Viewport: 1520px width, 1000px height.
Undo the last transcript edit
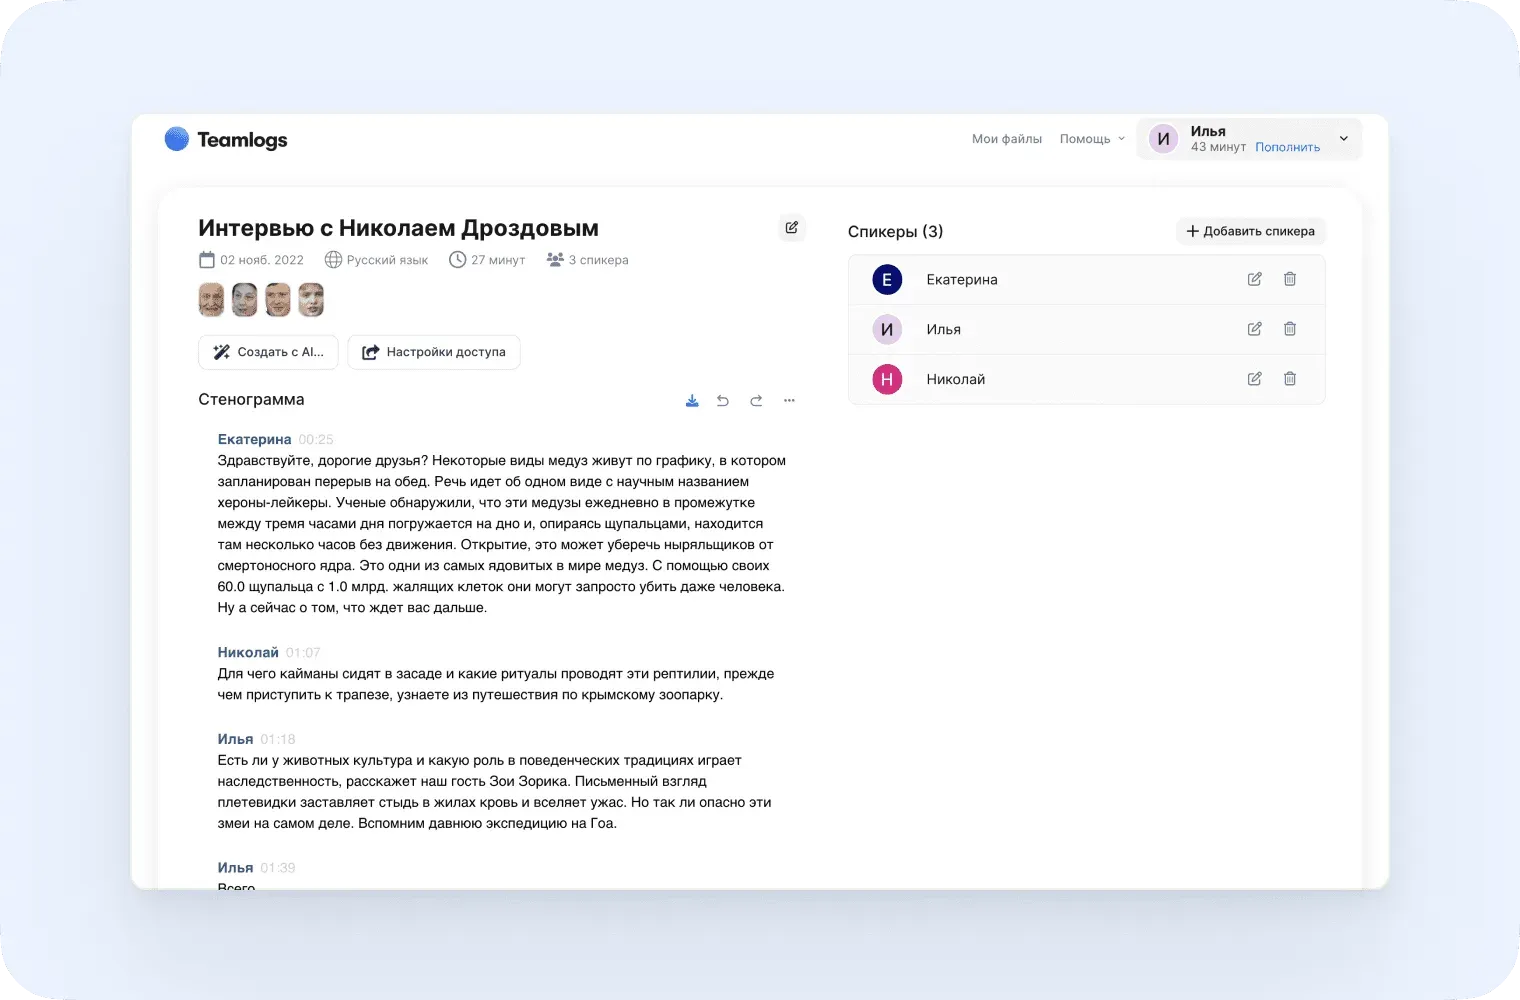(723, 400)
